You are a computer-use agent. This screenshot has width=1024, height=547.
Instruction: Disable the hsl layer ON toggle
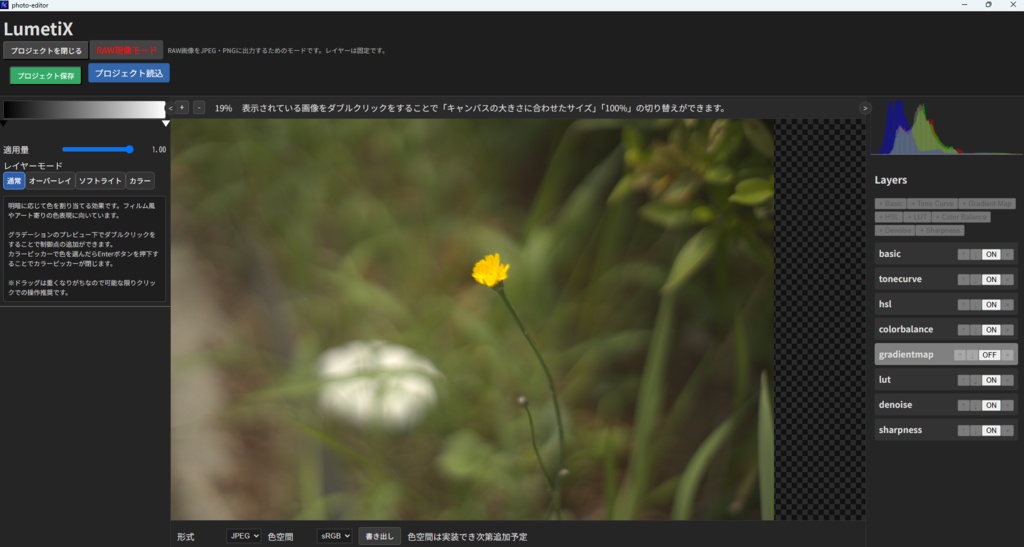(x=991, y=305)
